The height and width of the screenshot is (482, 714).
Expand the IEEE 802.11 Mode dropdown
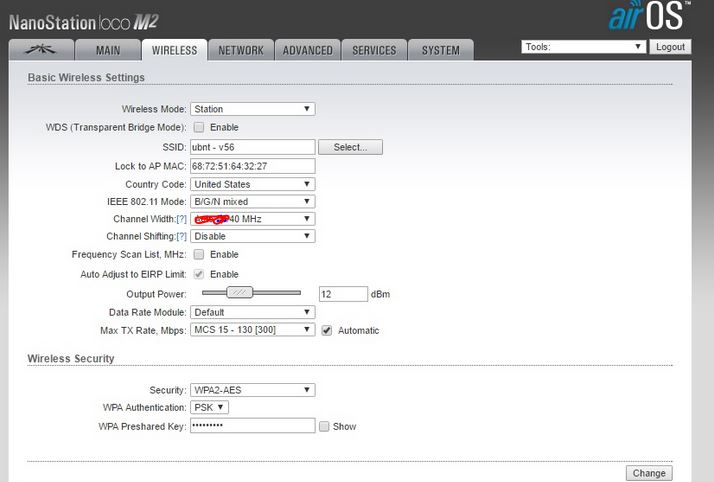click(x=253, y=201)
